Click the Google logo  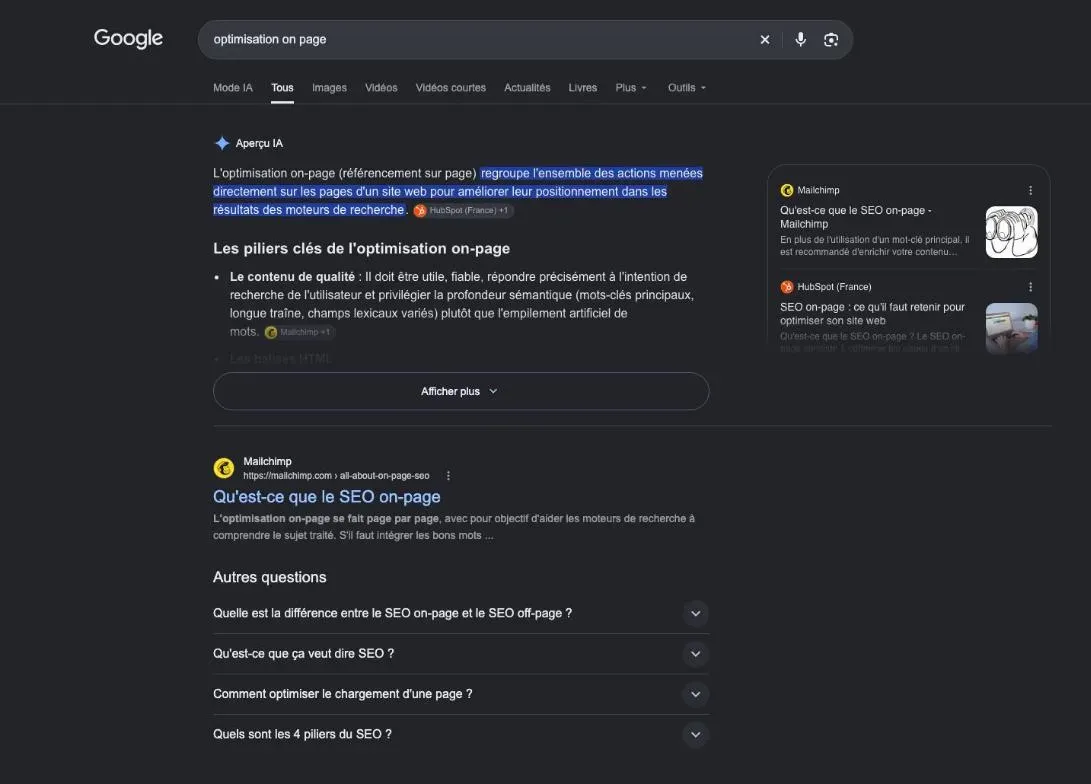pyautogui.click(x=128, y=38)
